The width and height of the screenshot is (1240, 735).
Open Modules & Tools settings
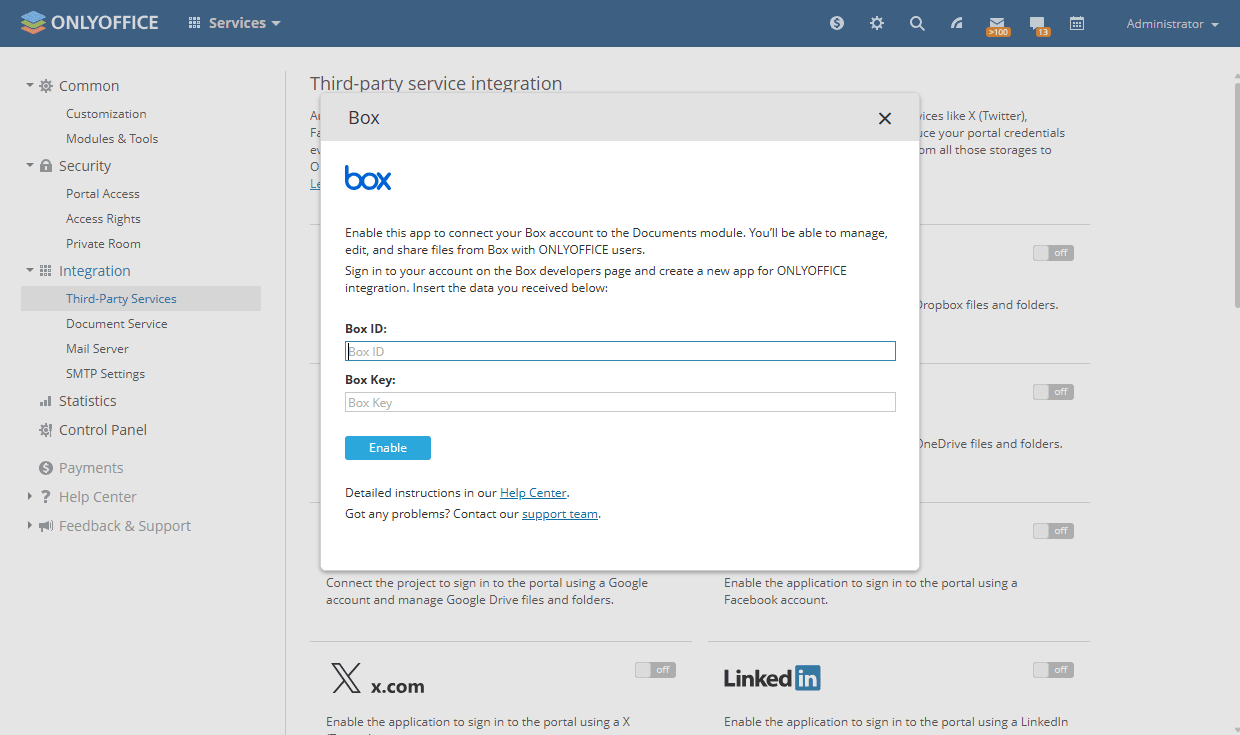pos(112,139)
